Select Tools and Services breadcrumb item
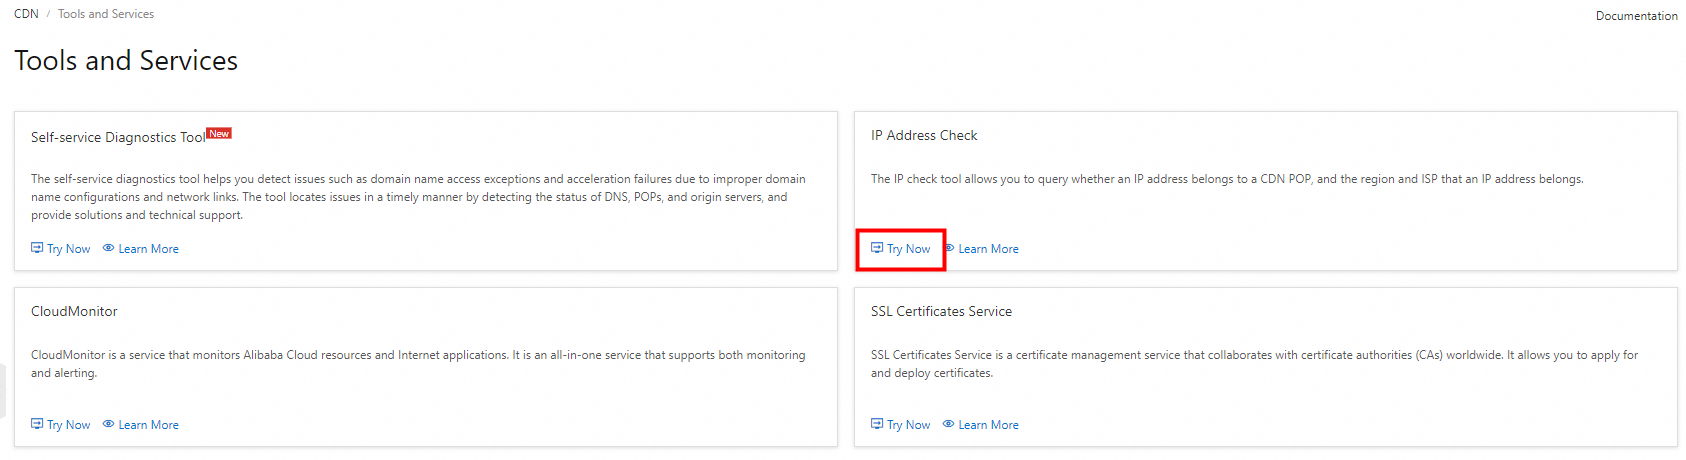This screenshot has width=1686, height=460. coord(106,14)
